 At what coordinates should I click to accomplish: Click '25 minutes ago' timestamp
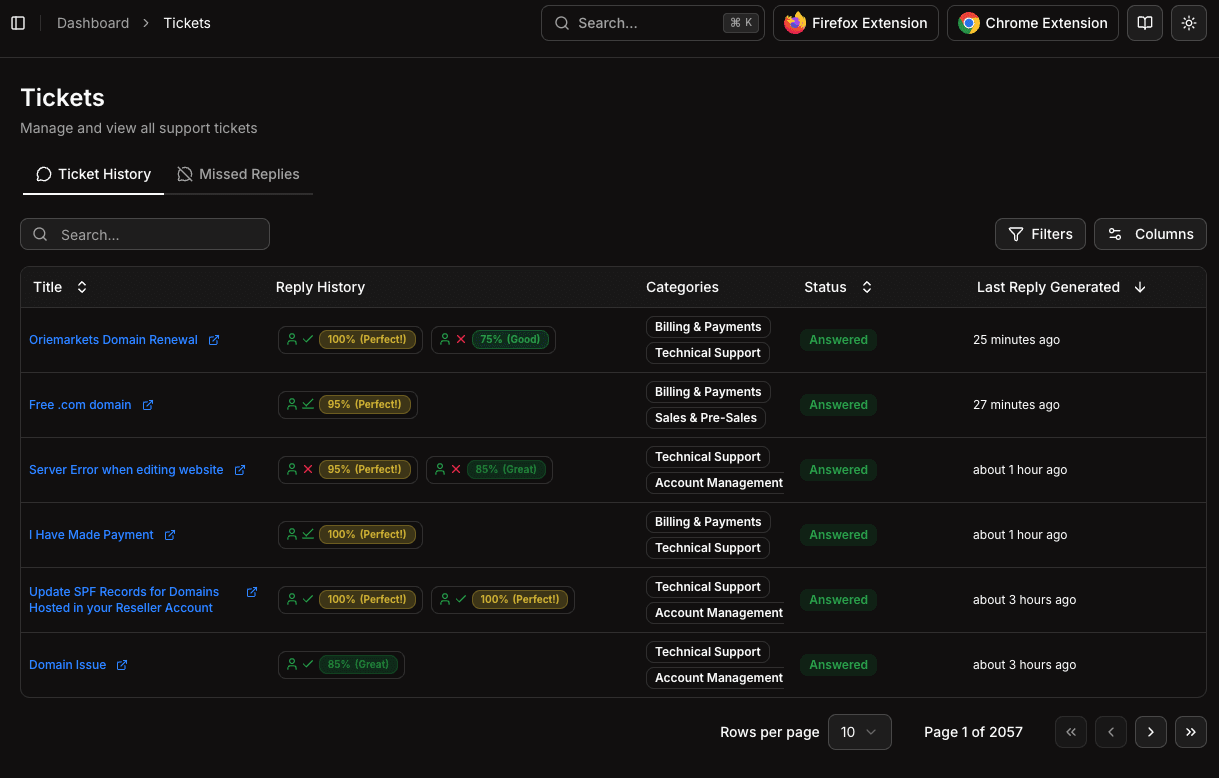1016,340
